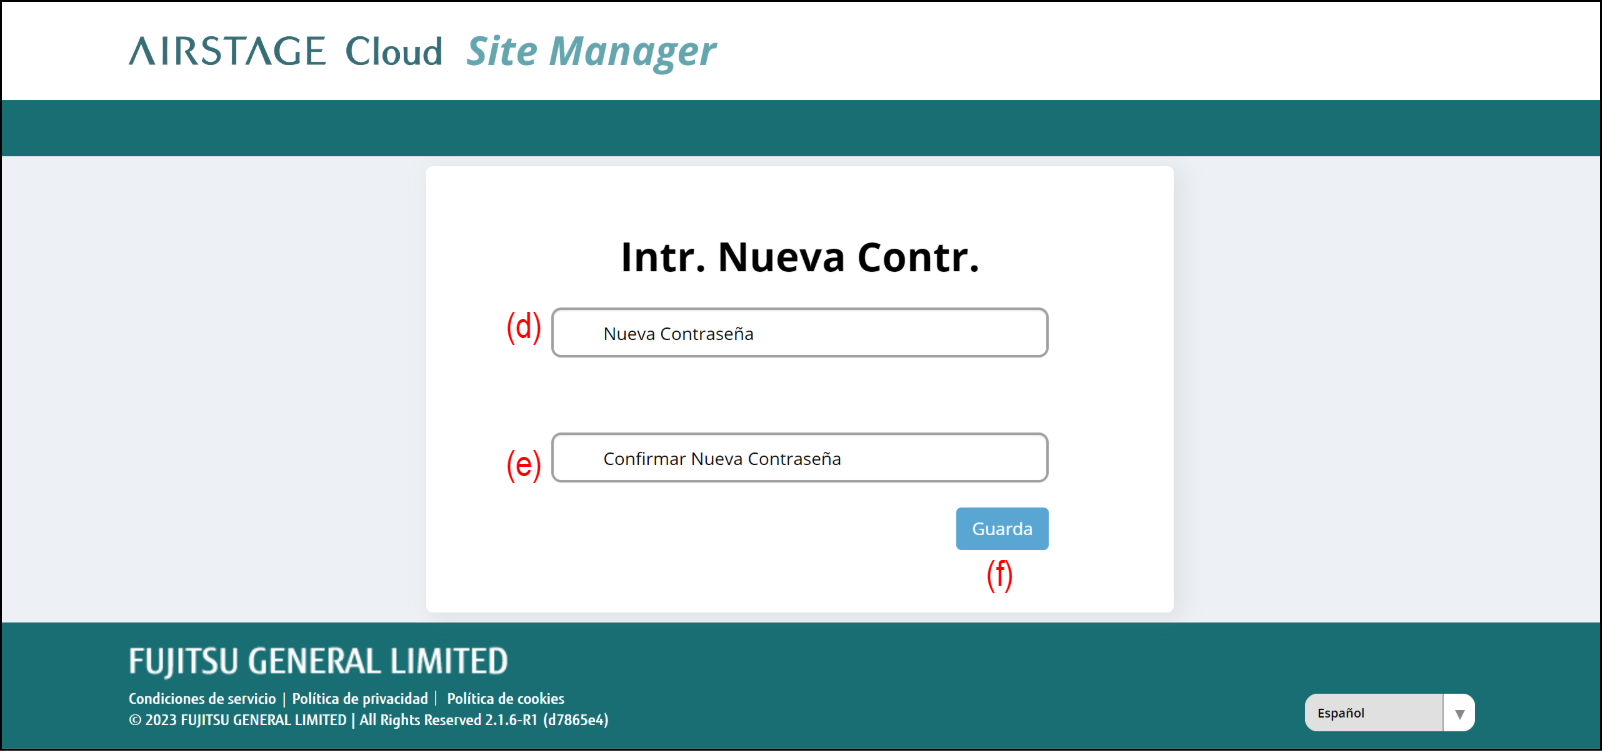The image size is (1602, 752).
Task: Click the dark teal header bar
Action: (x=800, y=128)
